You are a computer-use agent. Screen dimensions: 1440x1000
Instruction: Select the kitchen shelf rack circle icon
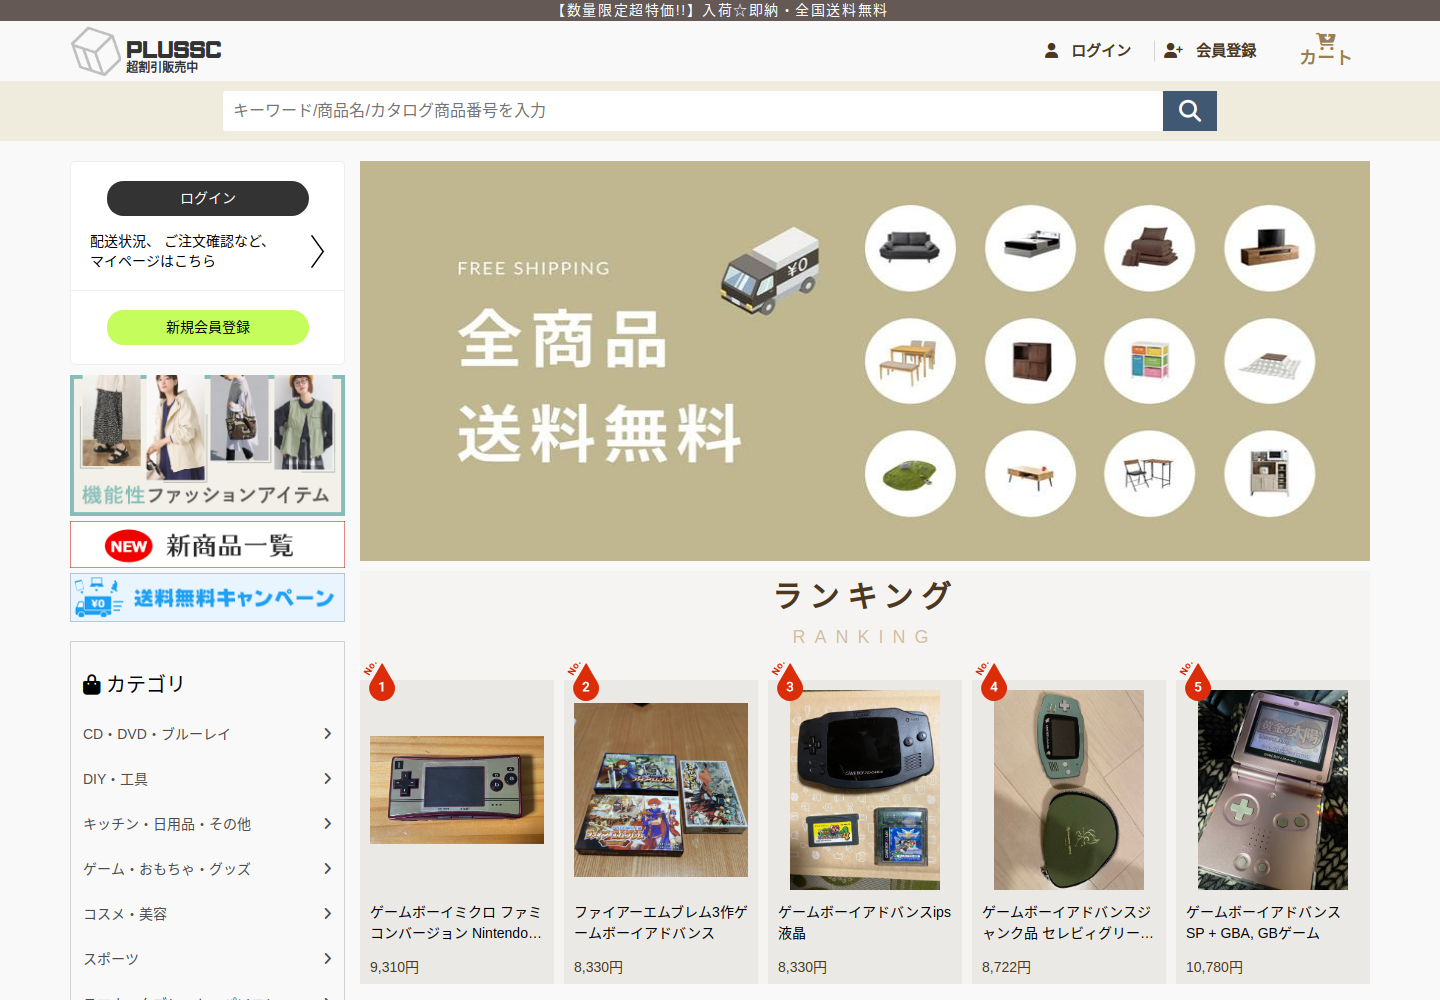[x=1270, y=474]
